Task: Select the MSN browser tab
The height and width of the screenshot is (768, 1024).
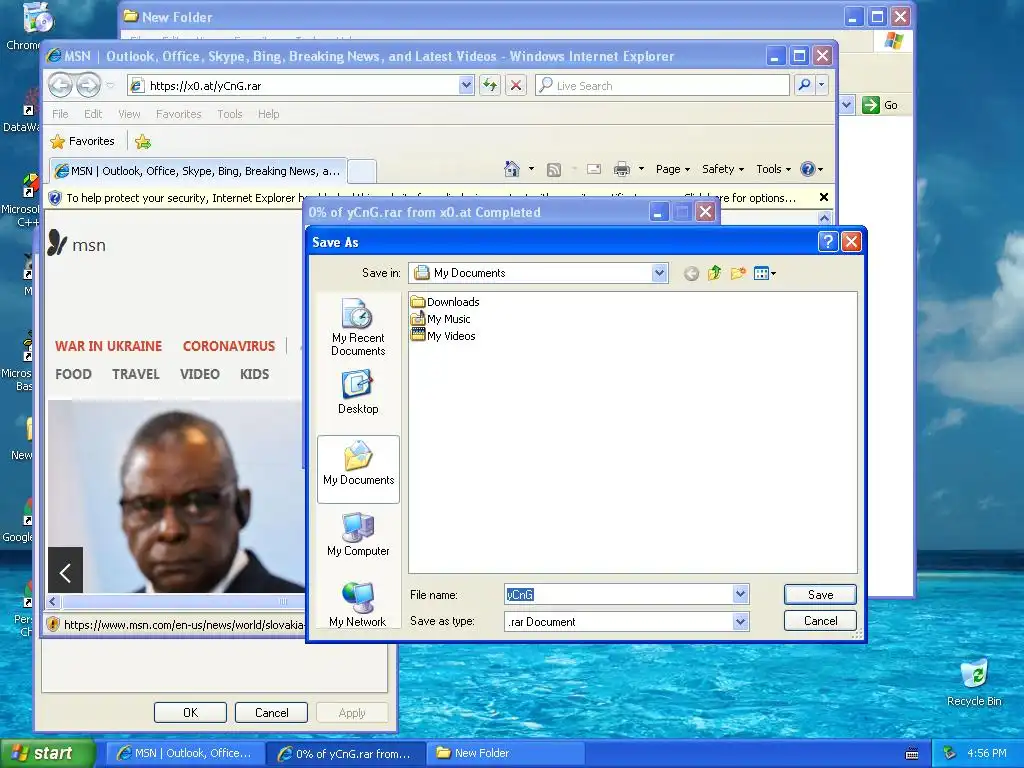Action: [198, 171]
